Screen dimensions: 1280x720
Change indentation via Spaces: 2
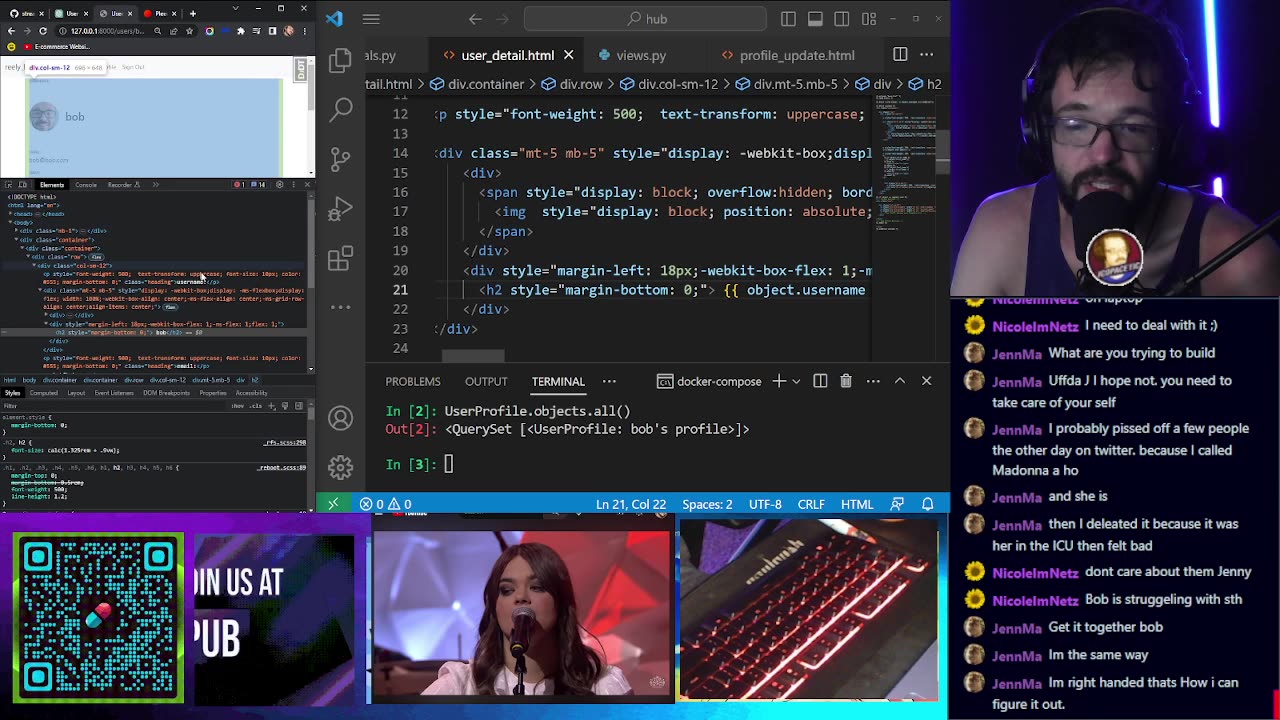[x=707, y=504]
